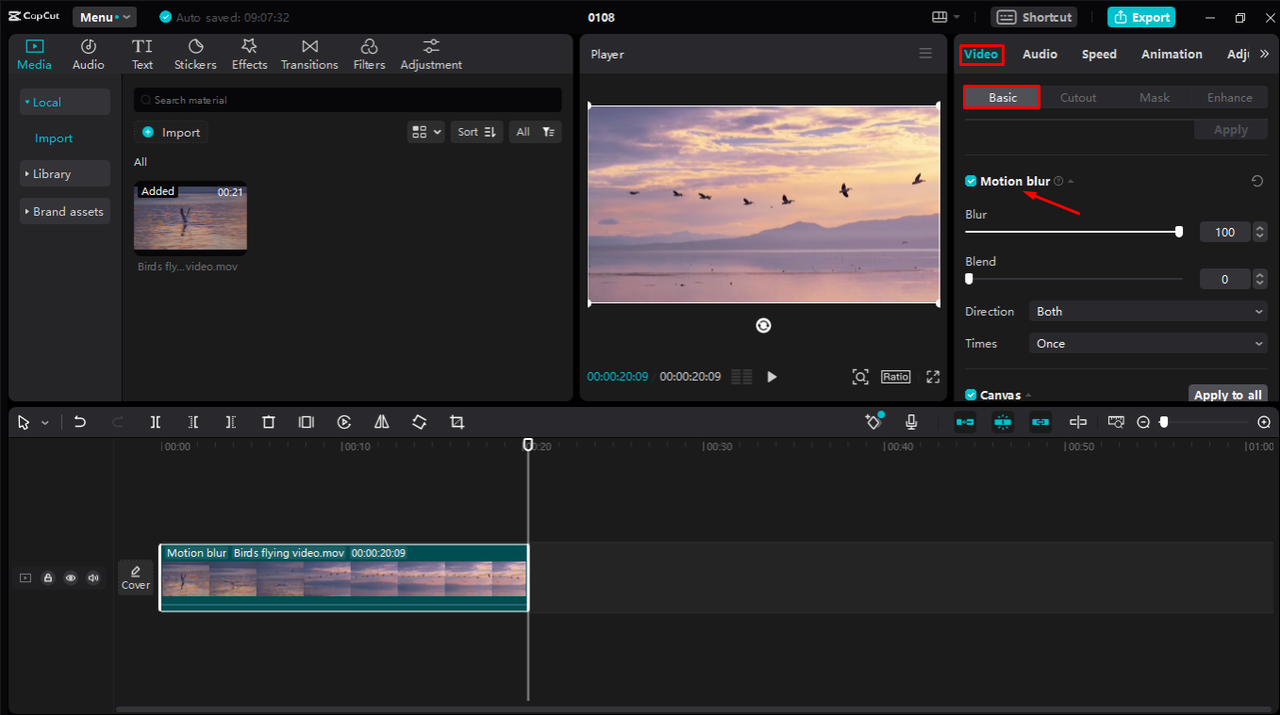Click the rotate handle below preview

point(764,325)
